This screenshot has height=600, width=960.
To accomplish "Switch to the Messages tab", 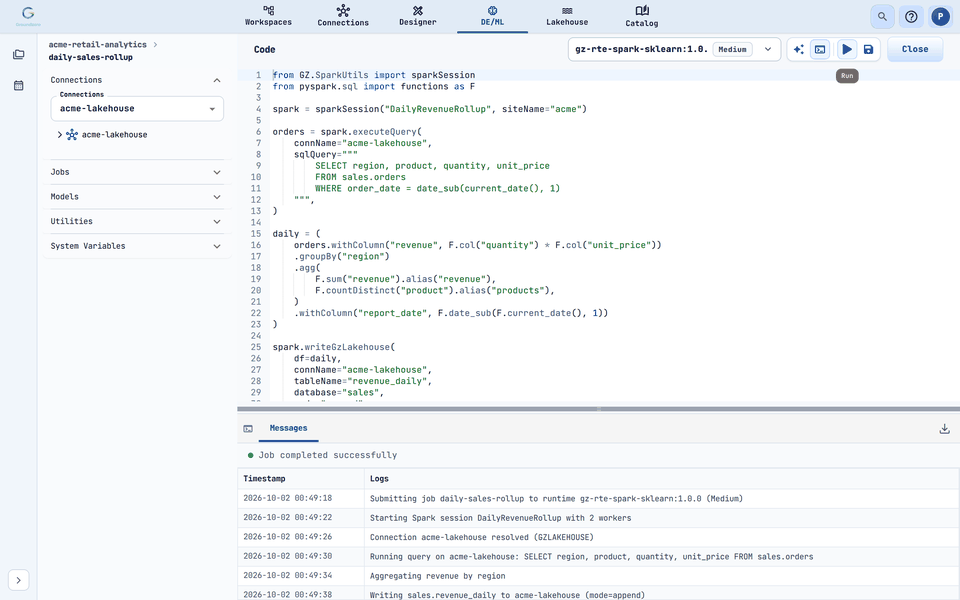I will pos(288,428).
